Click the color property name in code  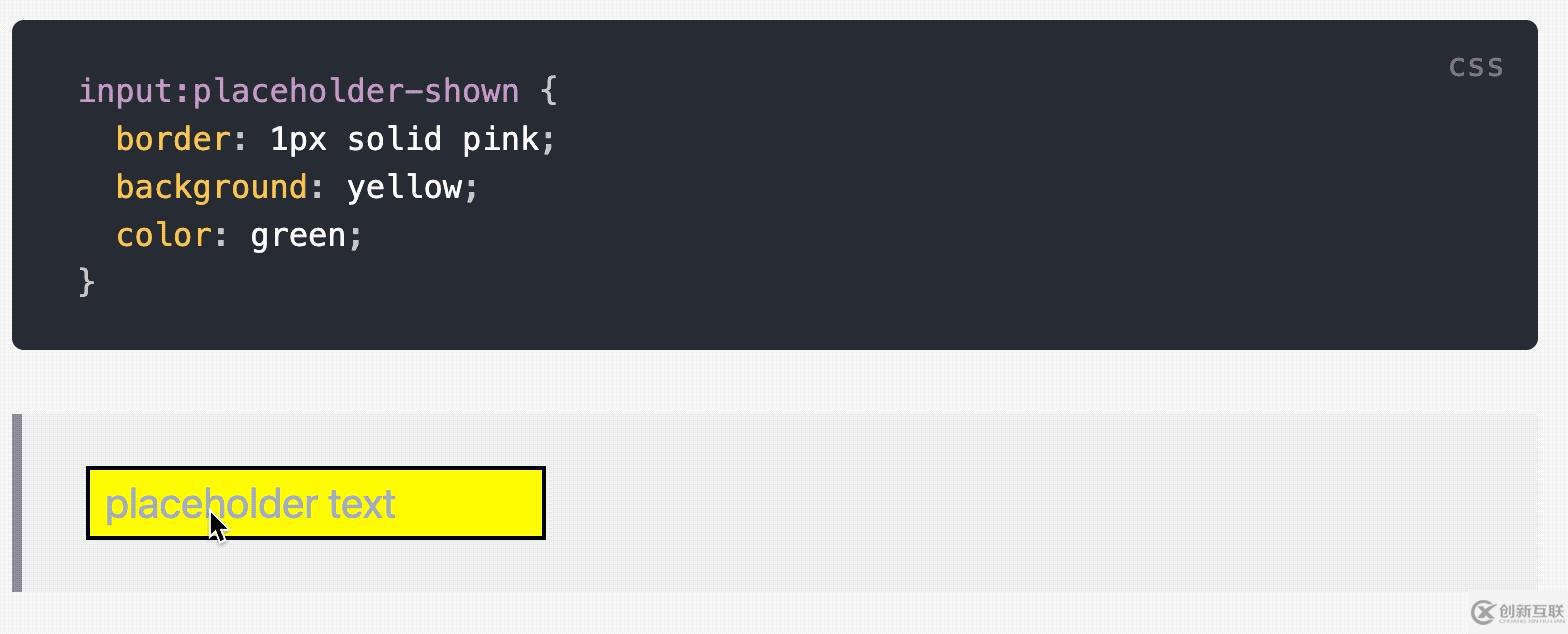point(164,235)
